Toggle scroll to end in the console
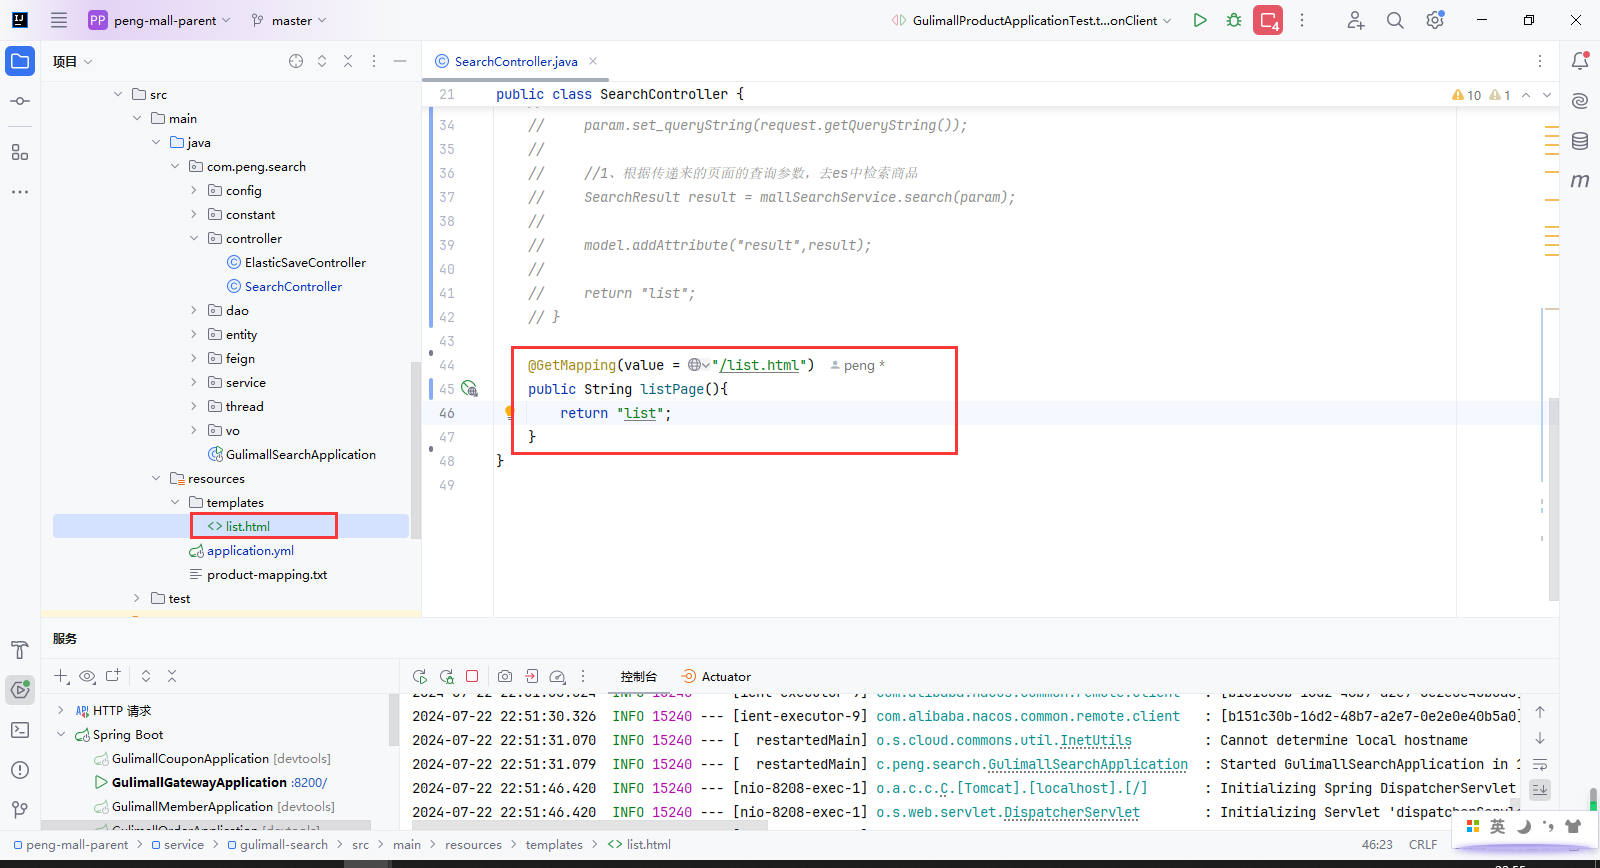1600x868 pixels. pyautogui.click(x=1540, y=789)
